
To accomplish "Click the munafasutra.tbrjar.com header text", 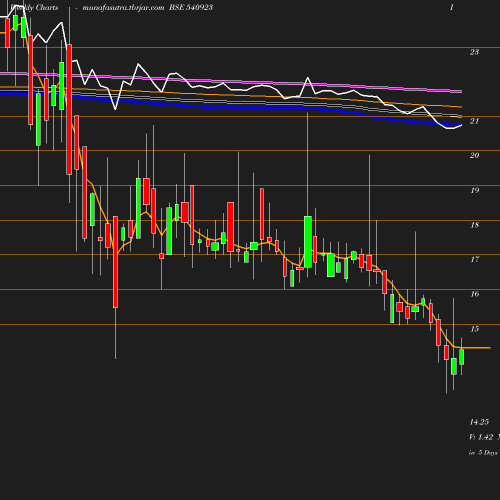I will pyautogui.click(x=123, y=7).
